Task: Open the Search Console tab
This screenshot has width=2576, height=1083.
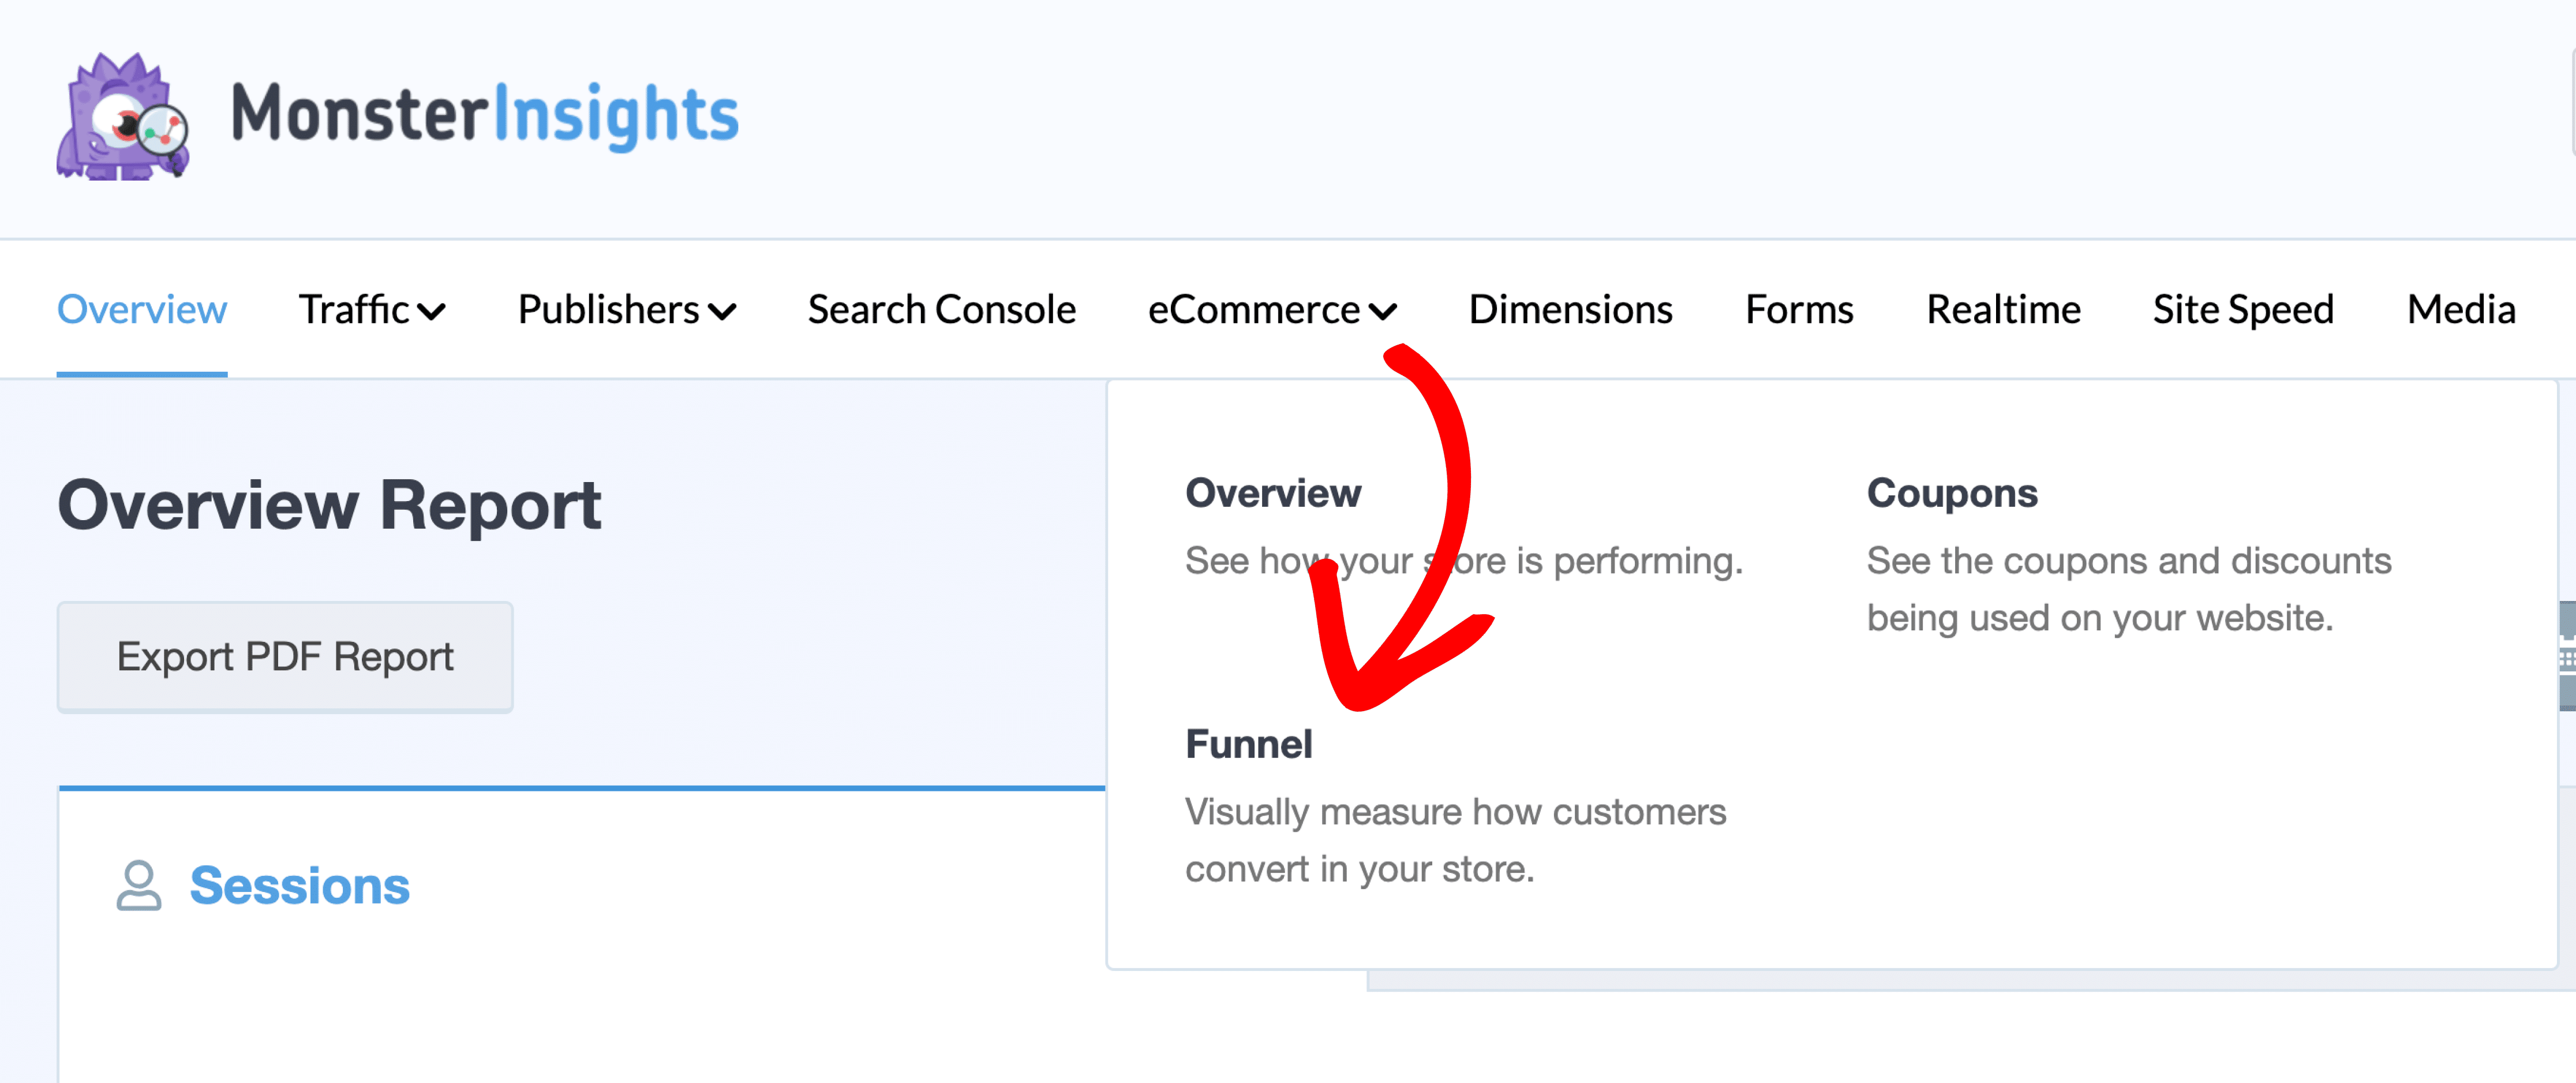Action: [x=941, y=310]
